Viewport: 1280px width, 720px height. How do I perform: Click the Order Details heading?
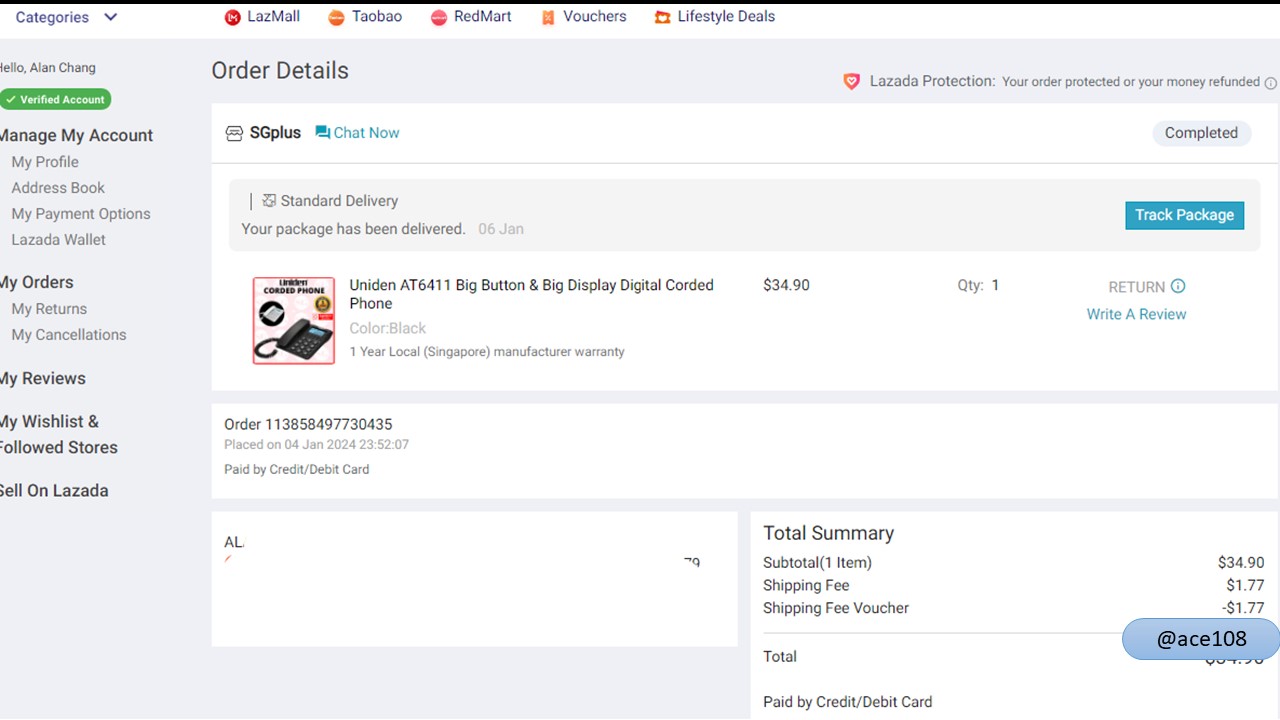280,71
